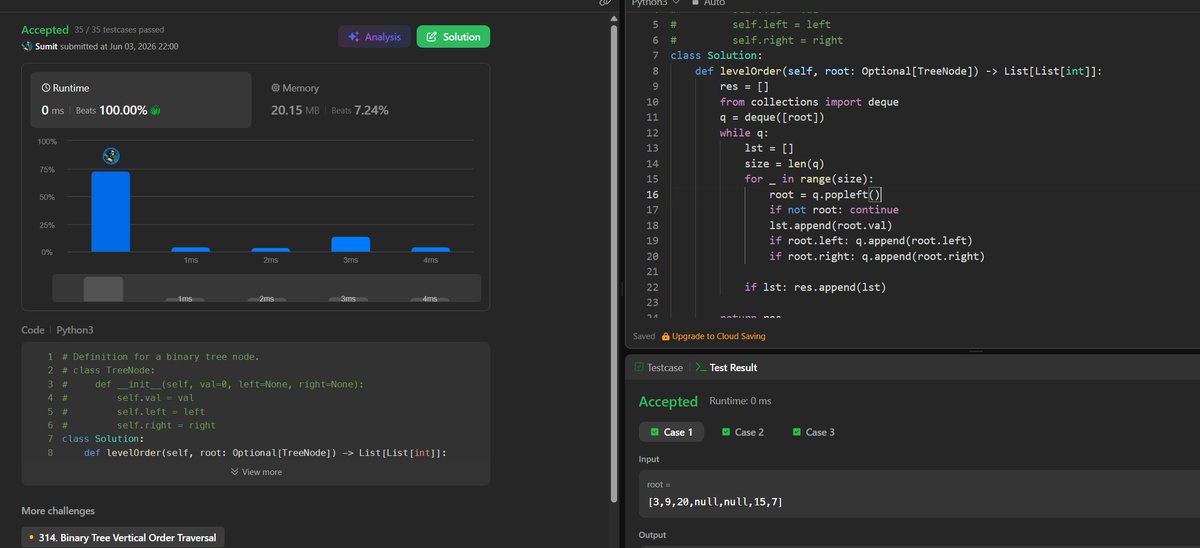This screenshot has width=1200, height=548.
Task: Click the 4ms runtime distribution bar
Action: pos(431,249)
